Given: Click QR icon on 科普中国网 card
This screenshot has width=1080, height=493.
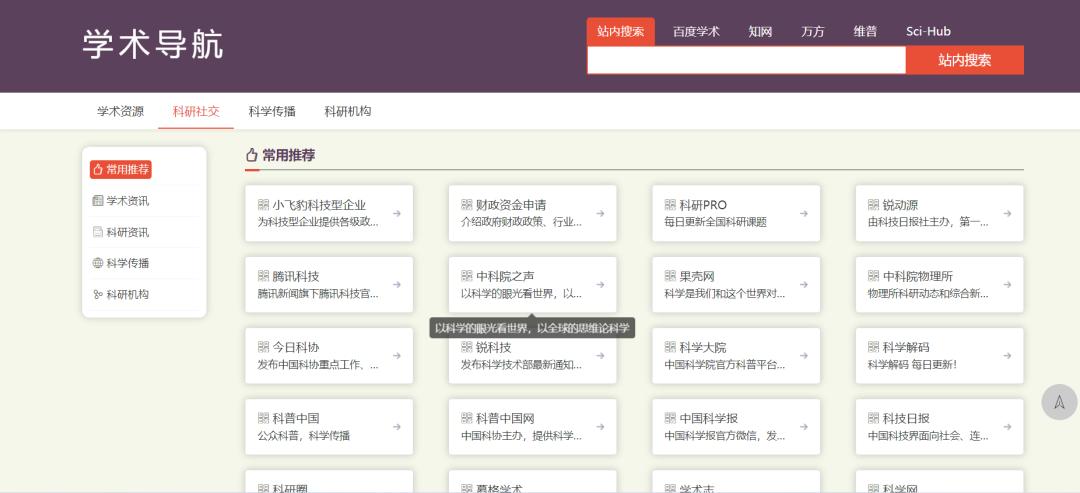Looking at the screenshot, I should click(467, 418).
